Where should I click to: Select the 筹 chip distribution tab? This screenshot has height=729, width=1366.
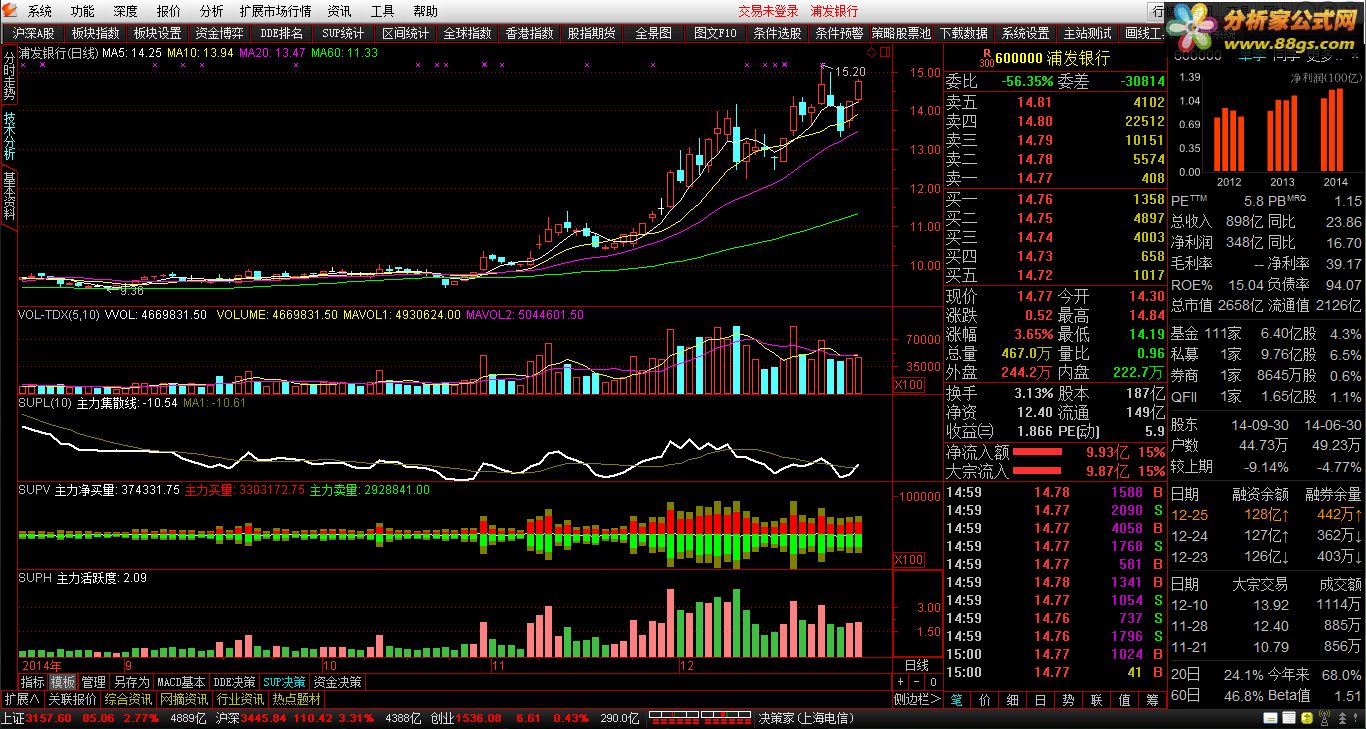tap(1152, 699)
